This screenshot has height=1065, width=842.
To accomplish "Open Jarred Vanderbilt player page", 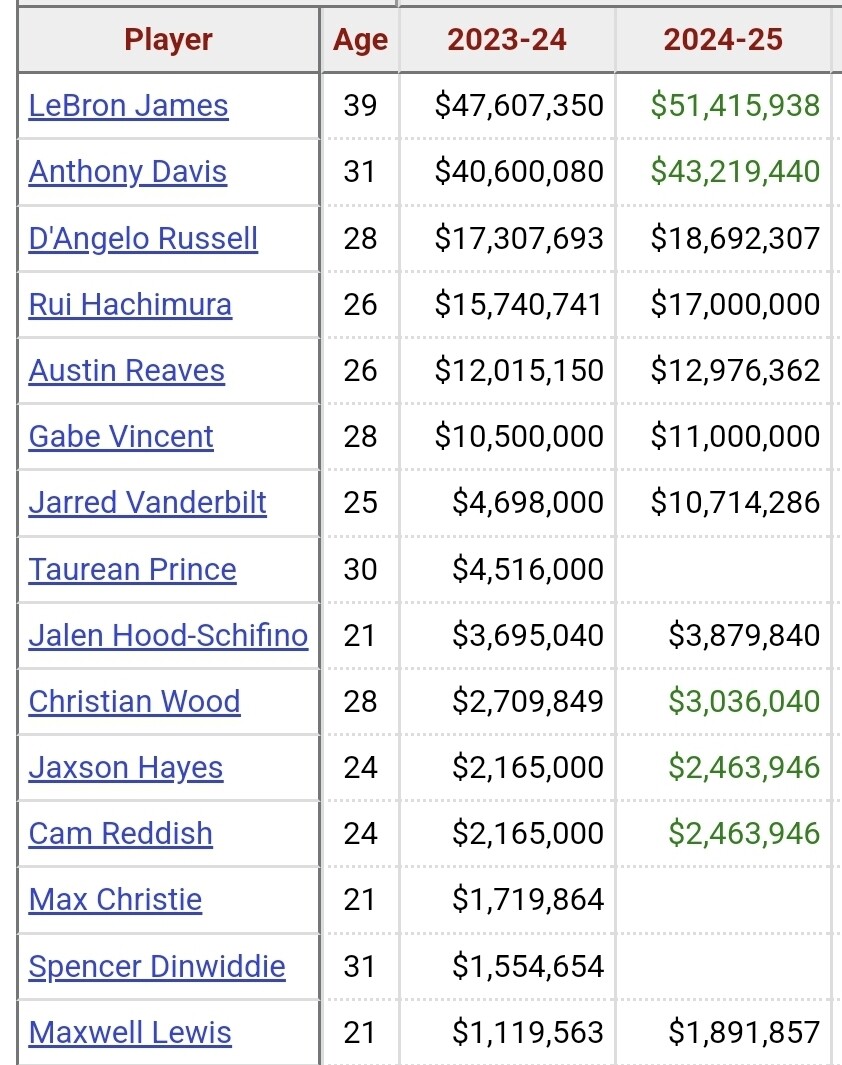I will click(147, 503).
